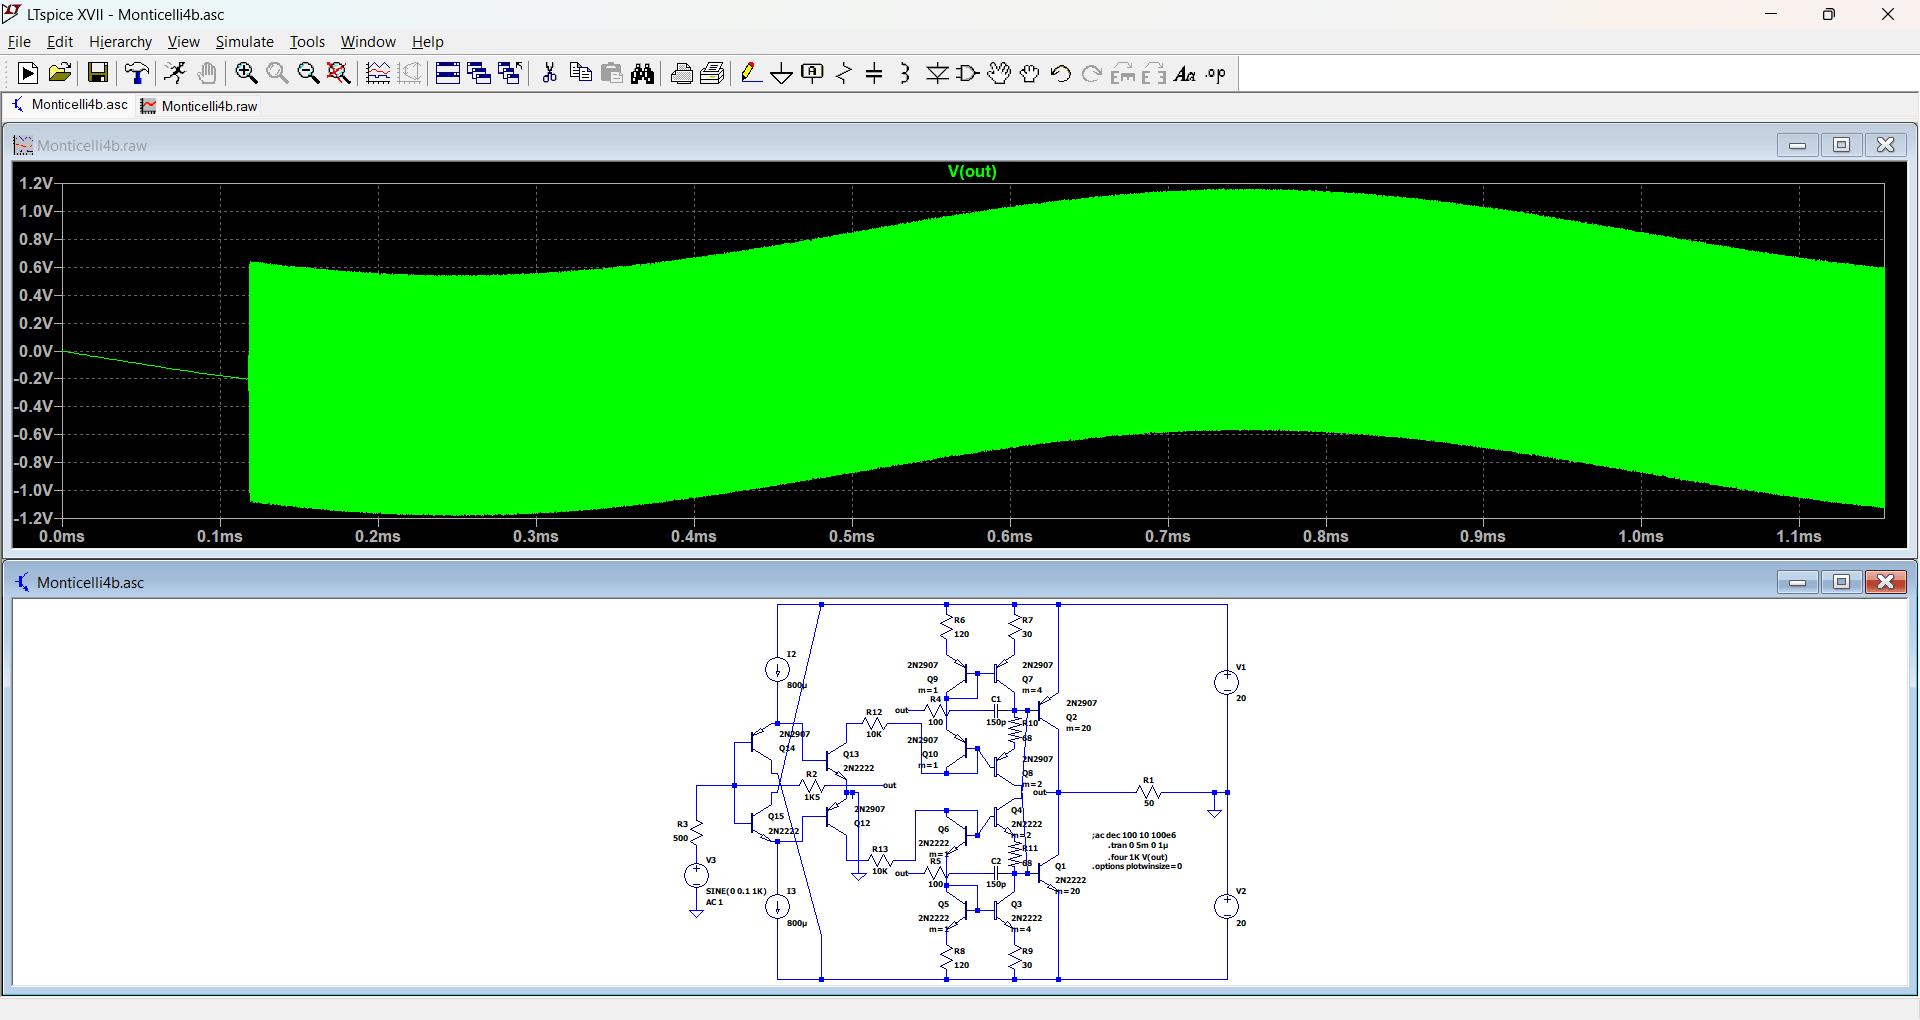Minimize the Monticelli4b.asc schematic window

click(1797, 582)
